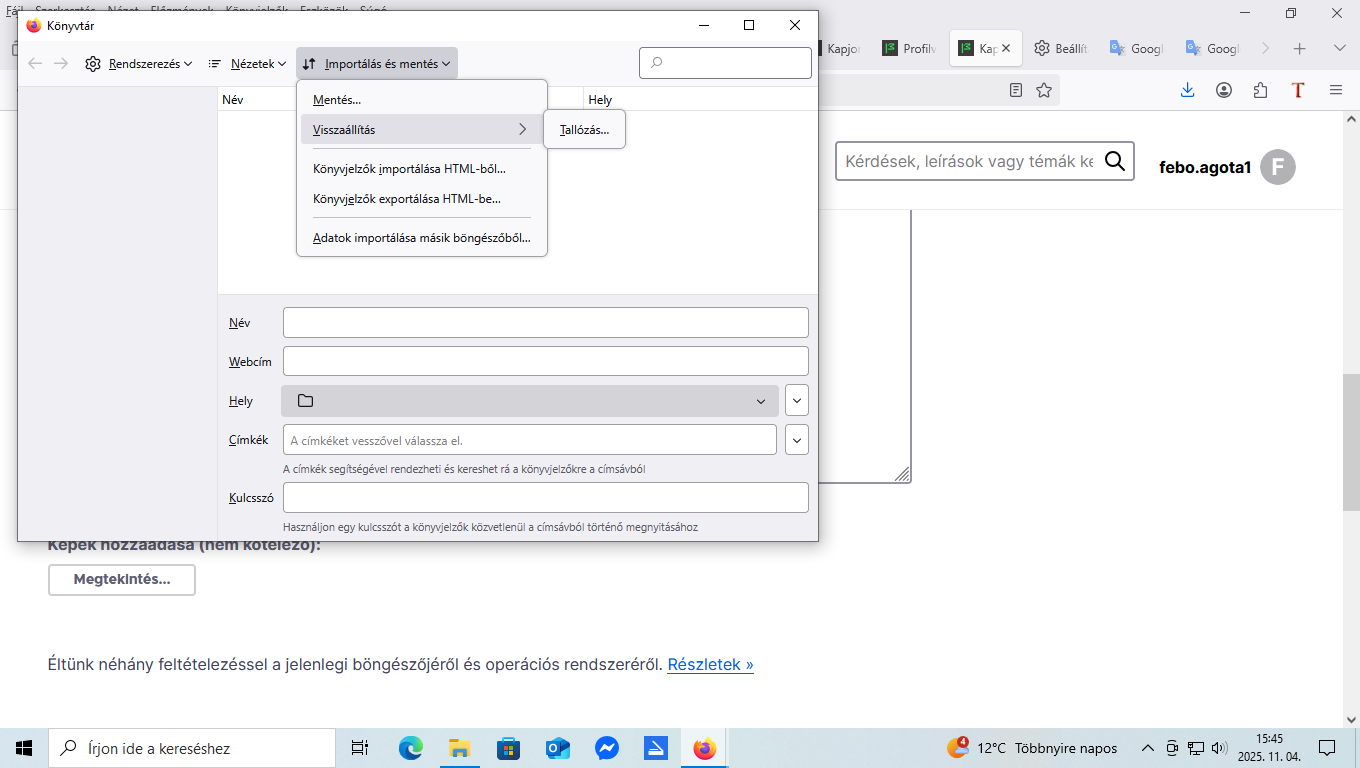Open the Firefox account profile icon
The image size is (1360, 768).
1224,90
